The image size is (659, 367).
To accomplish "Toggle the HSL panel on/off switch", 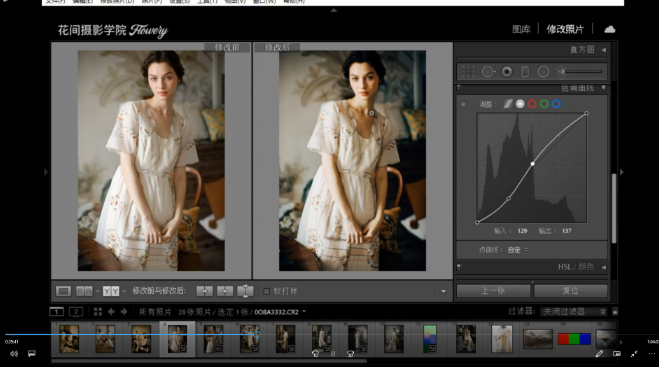I will (x=459, y=267).
